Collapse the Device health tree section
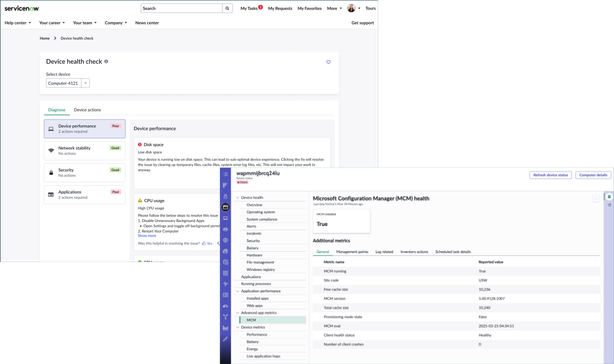 [237, 198]
